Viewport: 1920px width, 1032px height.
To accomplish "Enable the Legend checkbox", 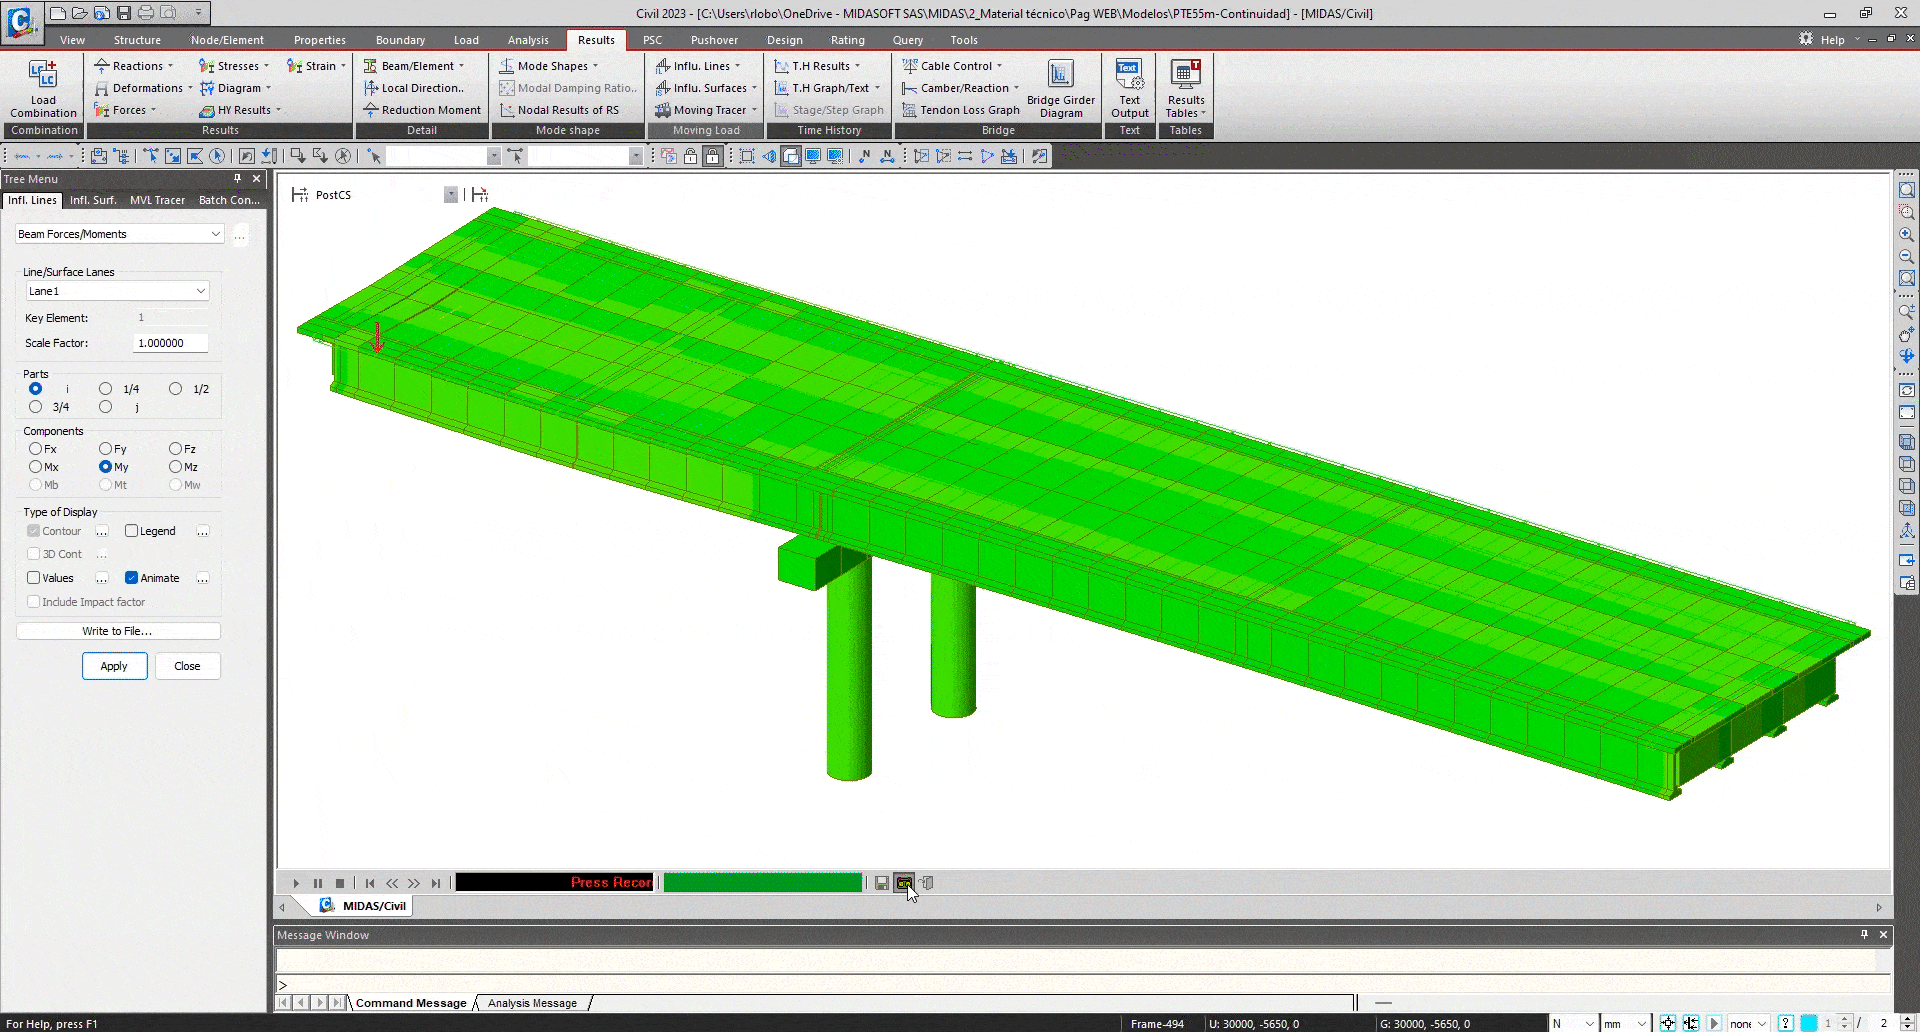I will pos(131,531).
